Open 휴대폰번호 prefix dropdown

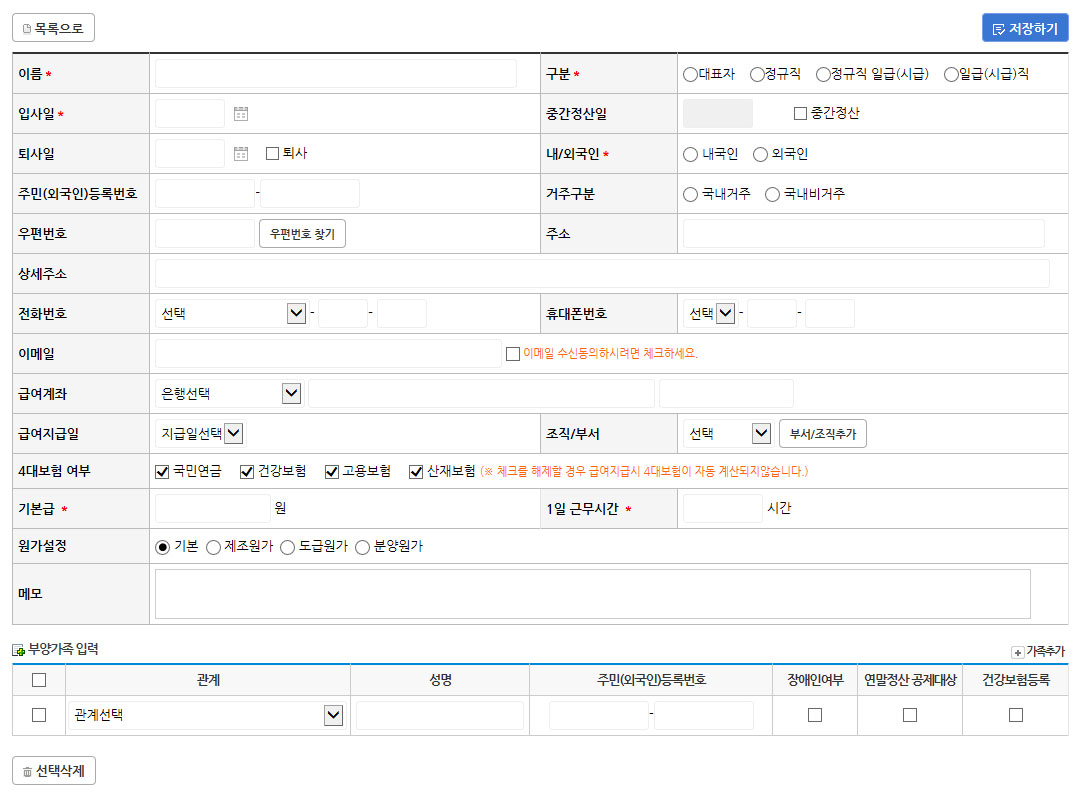pyautogui.click(x=710, y=314)
